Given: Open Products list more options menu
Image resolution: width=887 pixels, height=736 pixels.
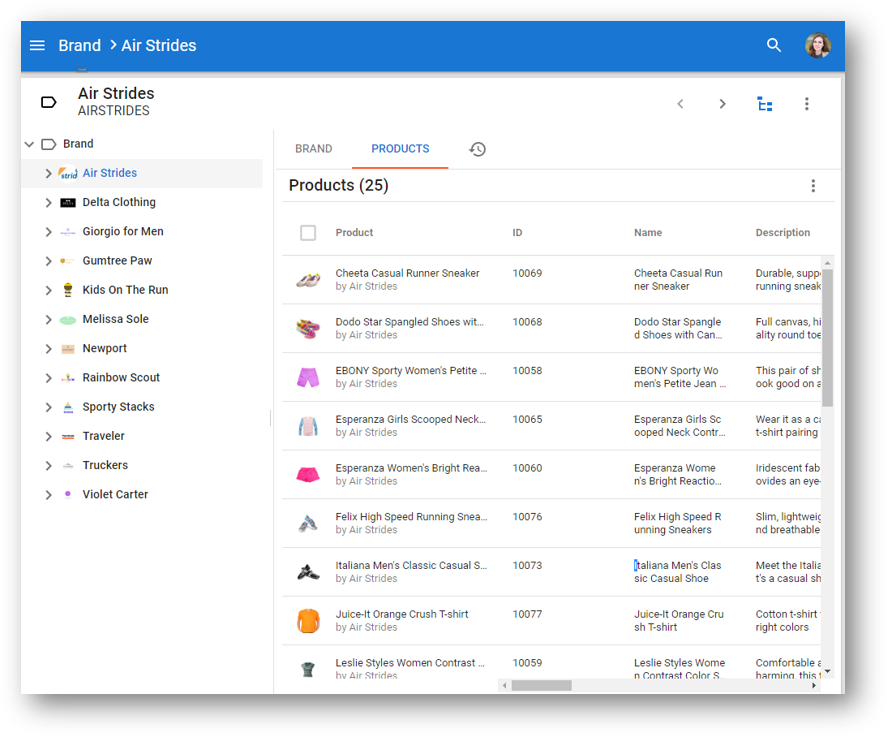Looking at the screenshot, I should coord(813,186).
